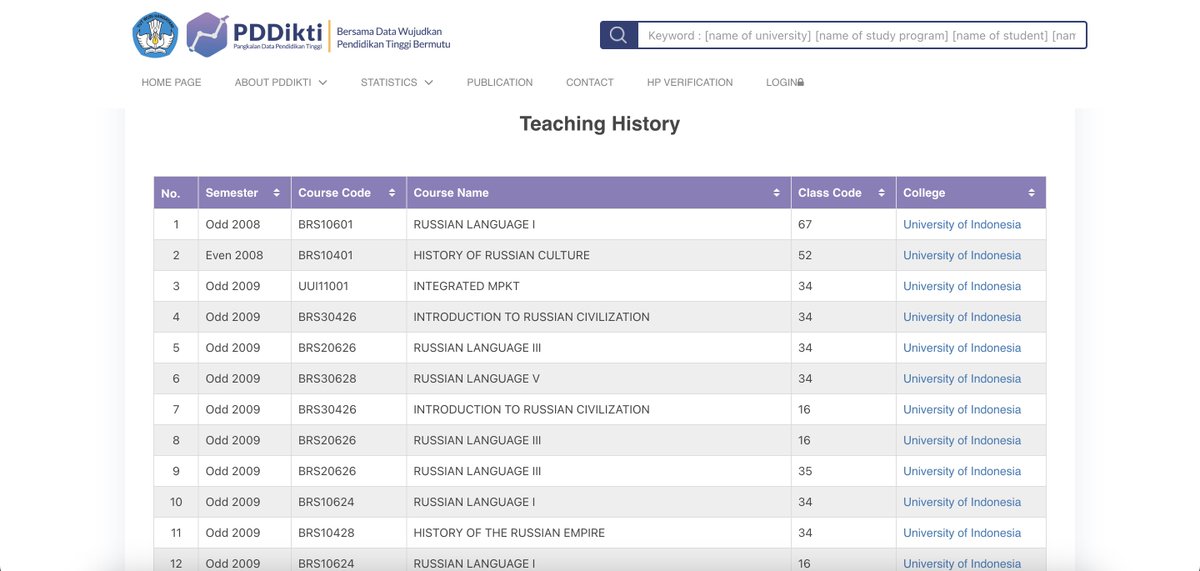Click RUSSIAN LANGUAGE I in row 10

[x=474, y=502]
